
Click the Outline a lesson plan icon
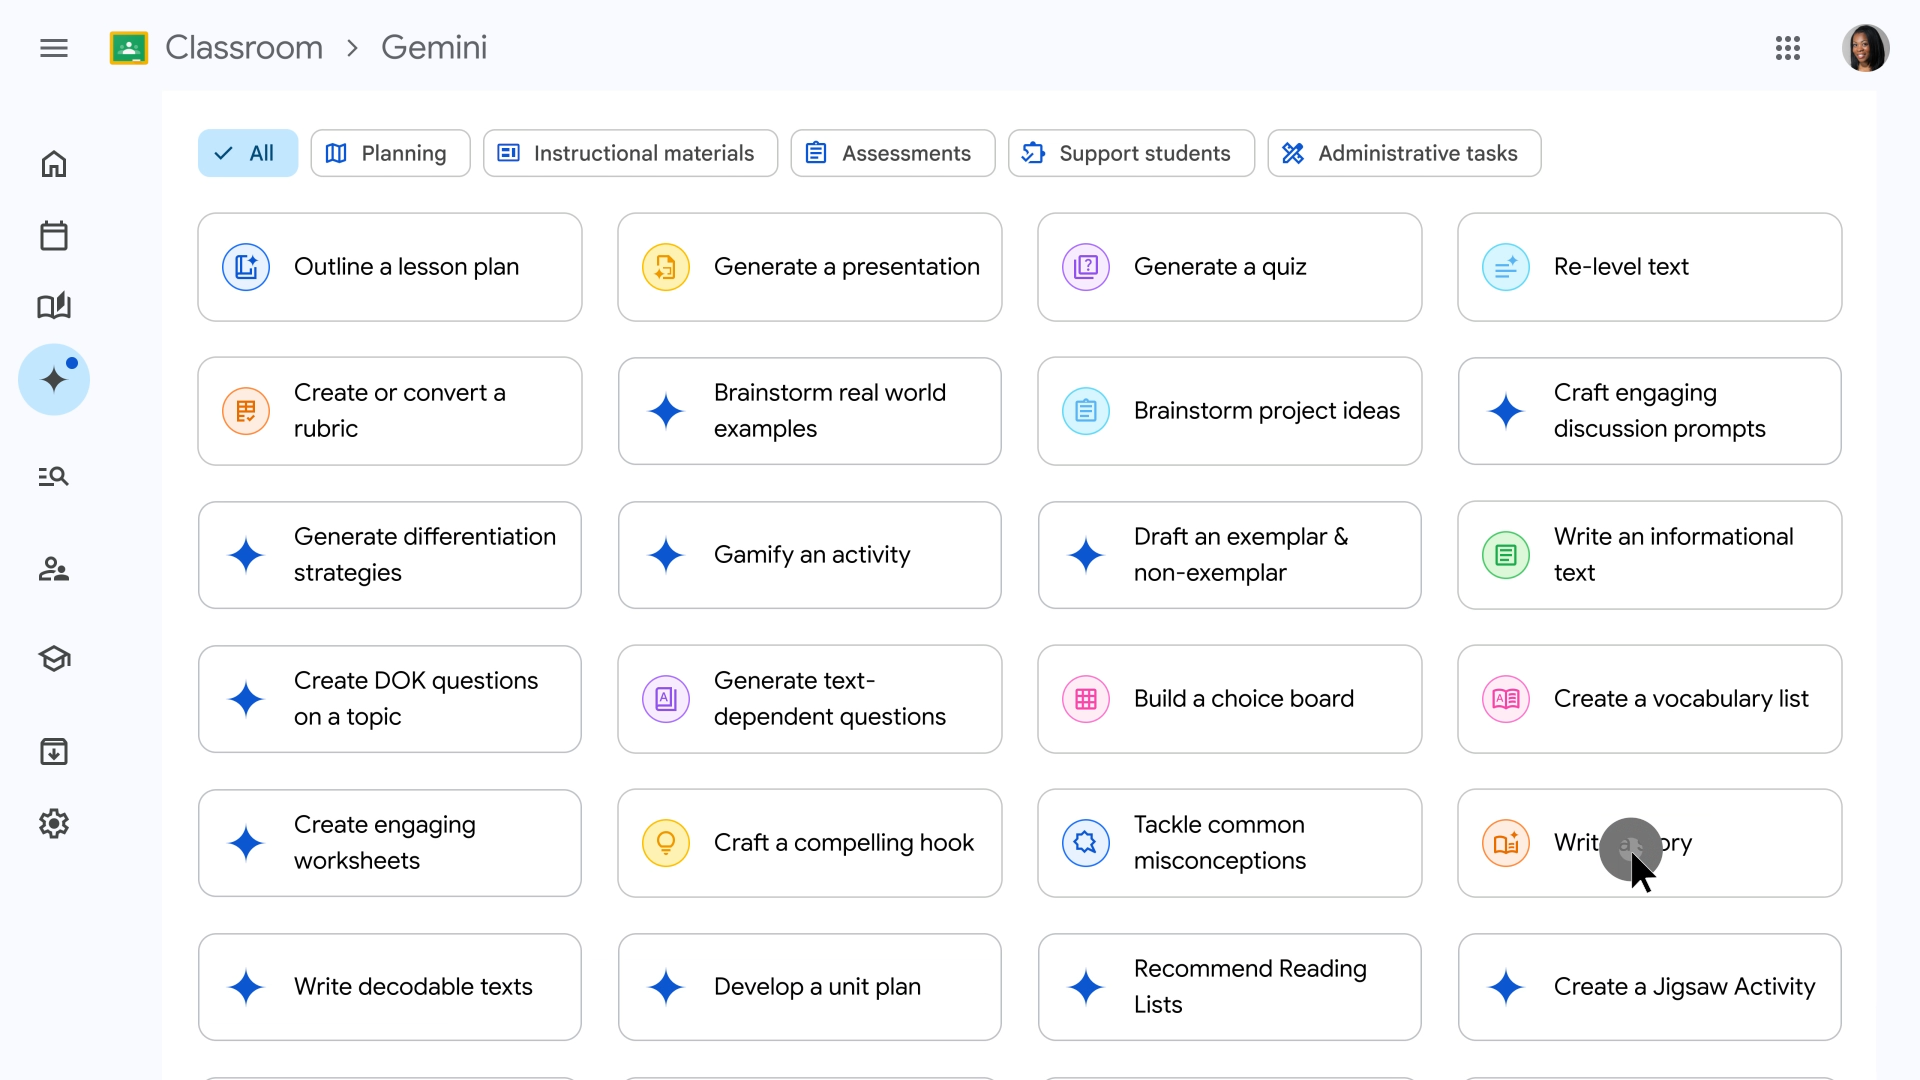(x=246, y=267)
